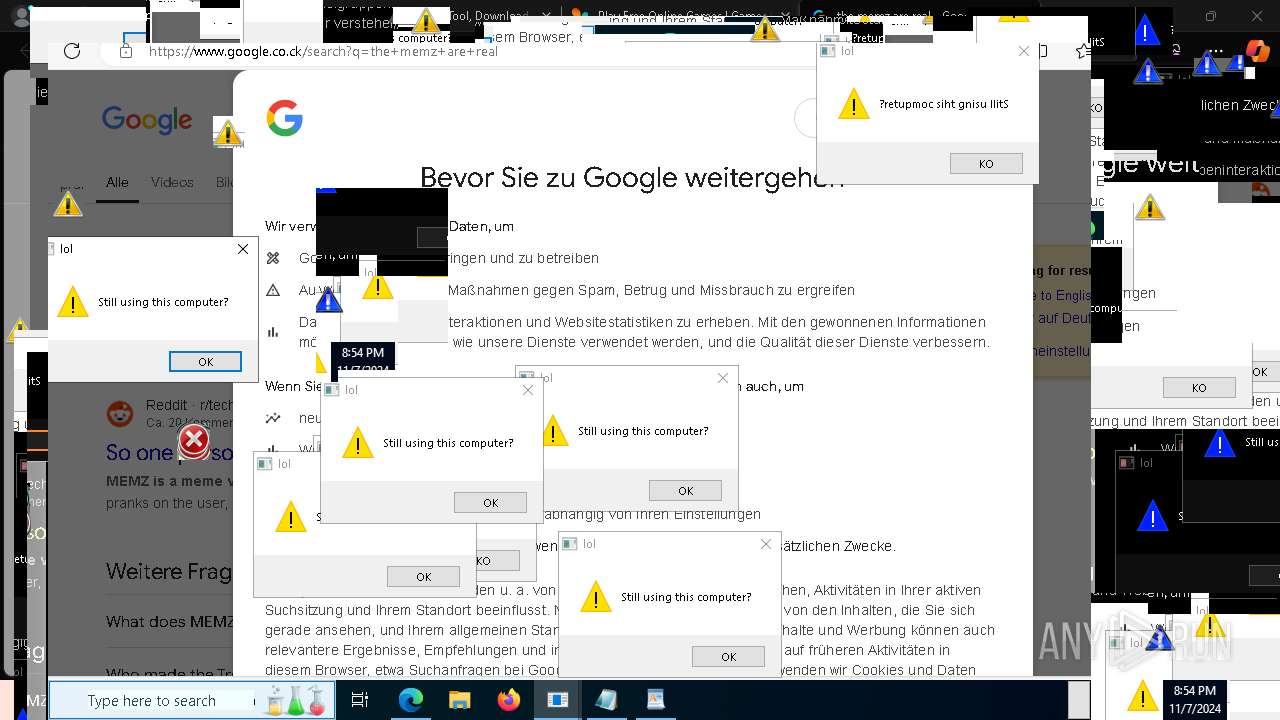This screenshot has height=720, width=1280.
Task: Click the trend arrow icon beside 'neu'
Action: [x=273, y=418]
